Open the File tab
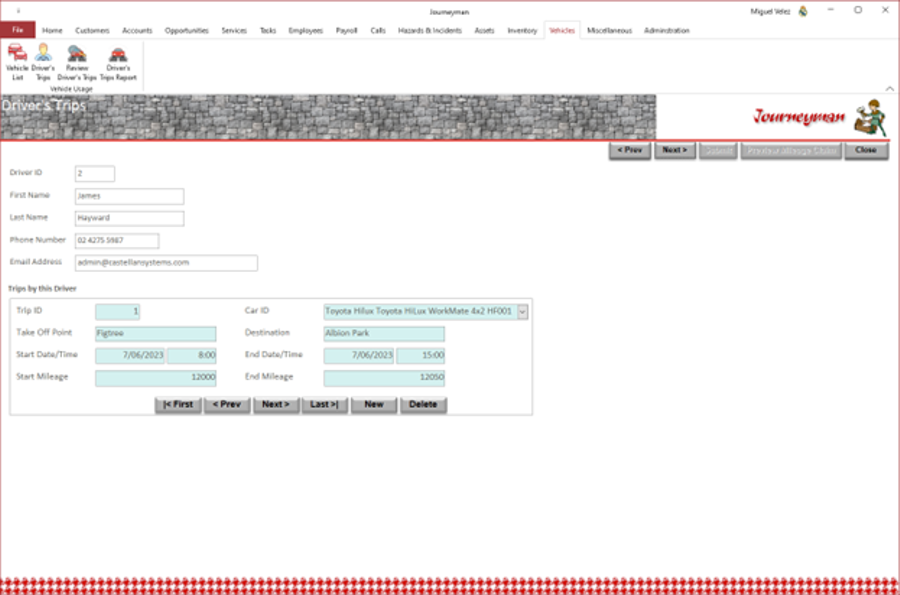 pyautogui.click(x=18, y=30)
